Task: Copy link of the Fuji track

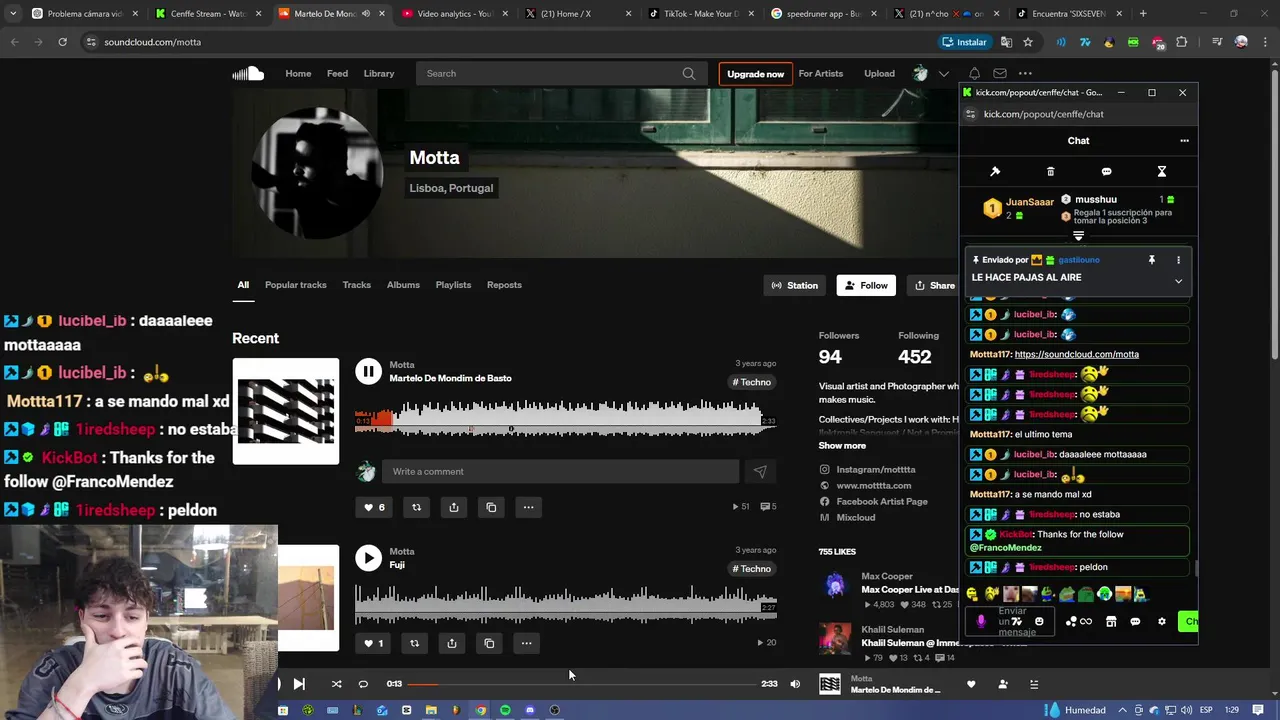Action: click(x=489, y=643)
